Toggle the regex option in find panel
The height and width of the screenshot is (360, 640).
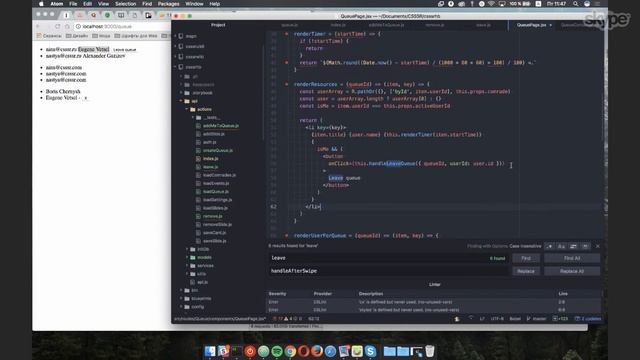(x=549, y=246)
